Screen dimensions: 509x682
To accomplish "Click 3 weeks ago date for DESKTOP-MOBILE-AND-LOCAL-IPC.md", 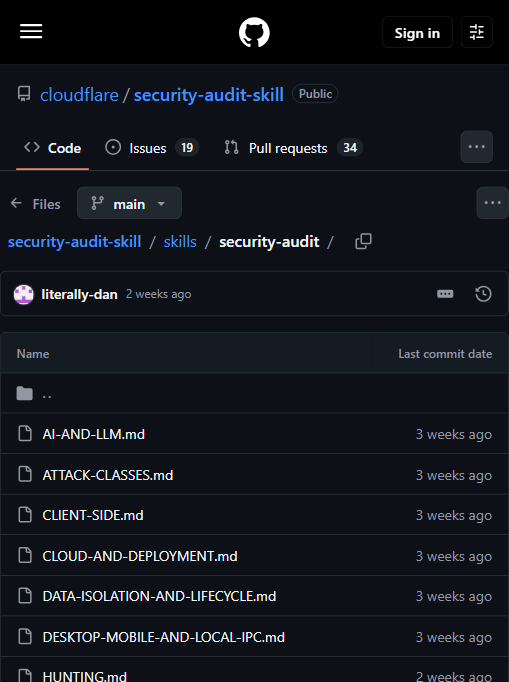I will 454,637.
